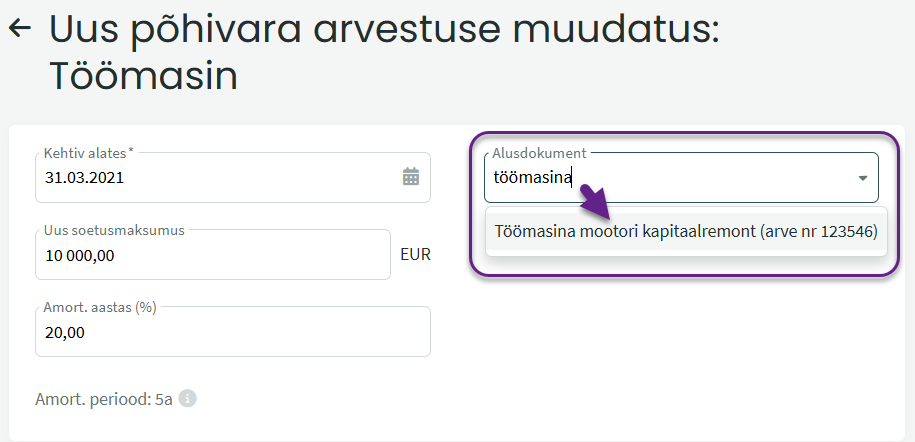Click the Kehtiv alates field label
This screenshot has height=442, width=915.
pos(89,154)
